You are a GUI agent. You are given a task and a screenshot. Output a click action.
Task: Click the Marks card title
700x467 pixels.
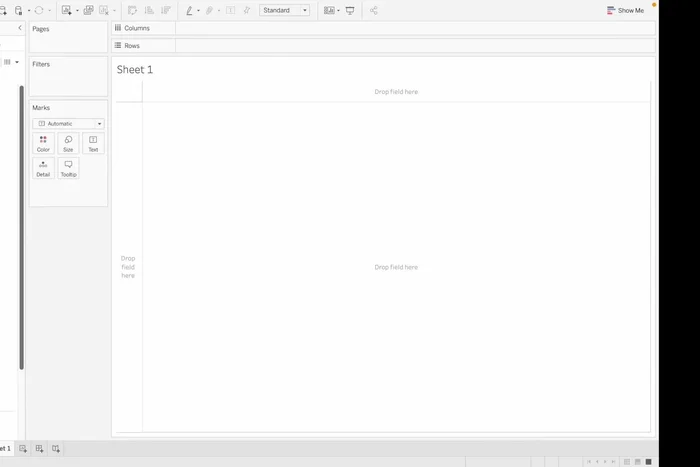(x=41, y=108)
